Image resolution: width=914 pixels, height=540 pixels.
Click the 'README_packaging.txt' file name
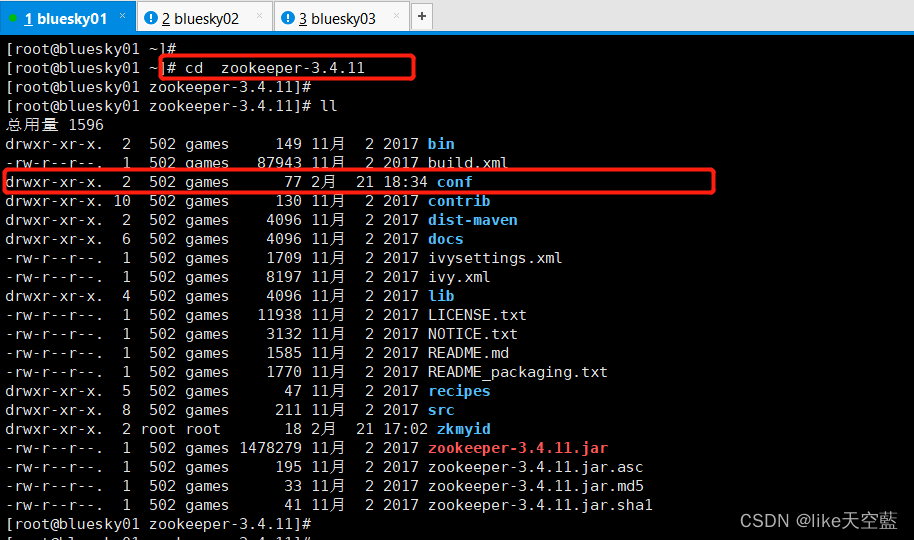pyautogui.click(x=517, y=372)
